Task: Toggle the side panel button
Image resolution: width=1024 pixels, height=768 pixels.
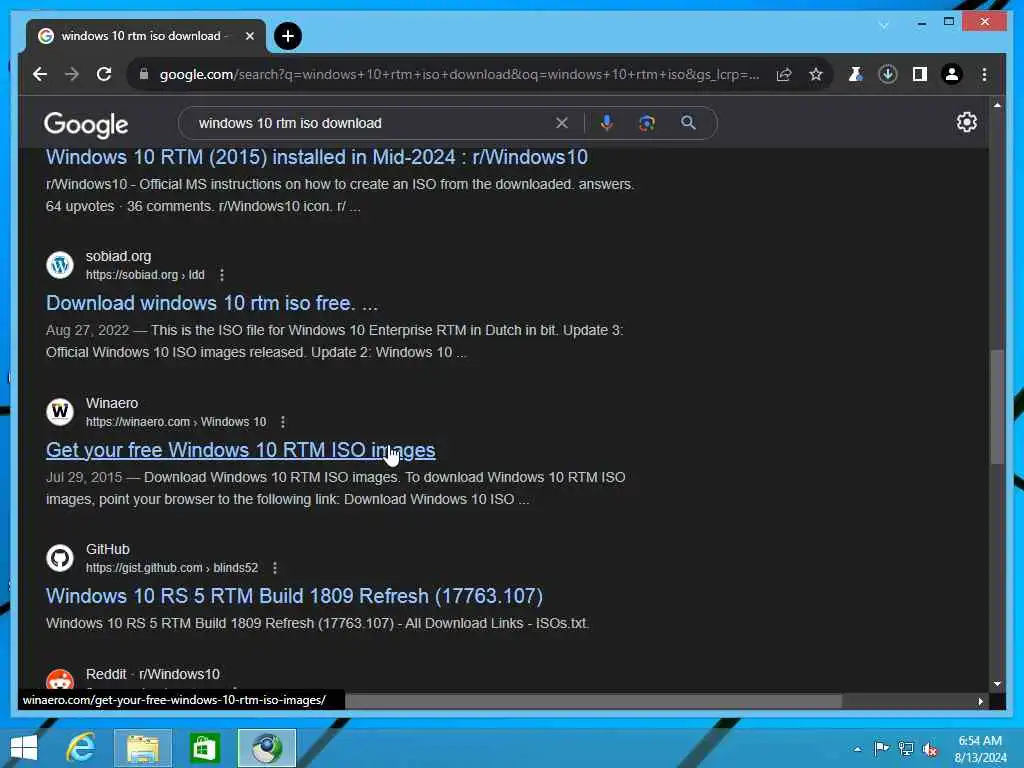Action: coord(920,74)
